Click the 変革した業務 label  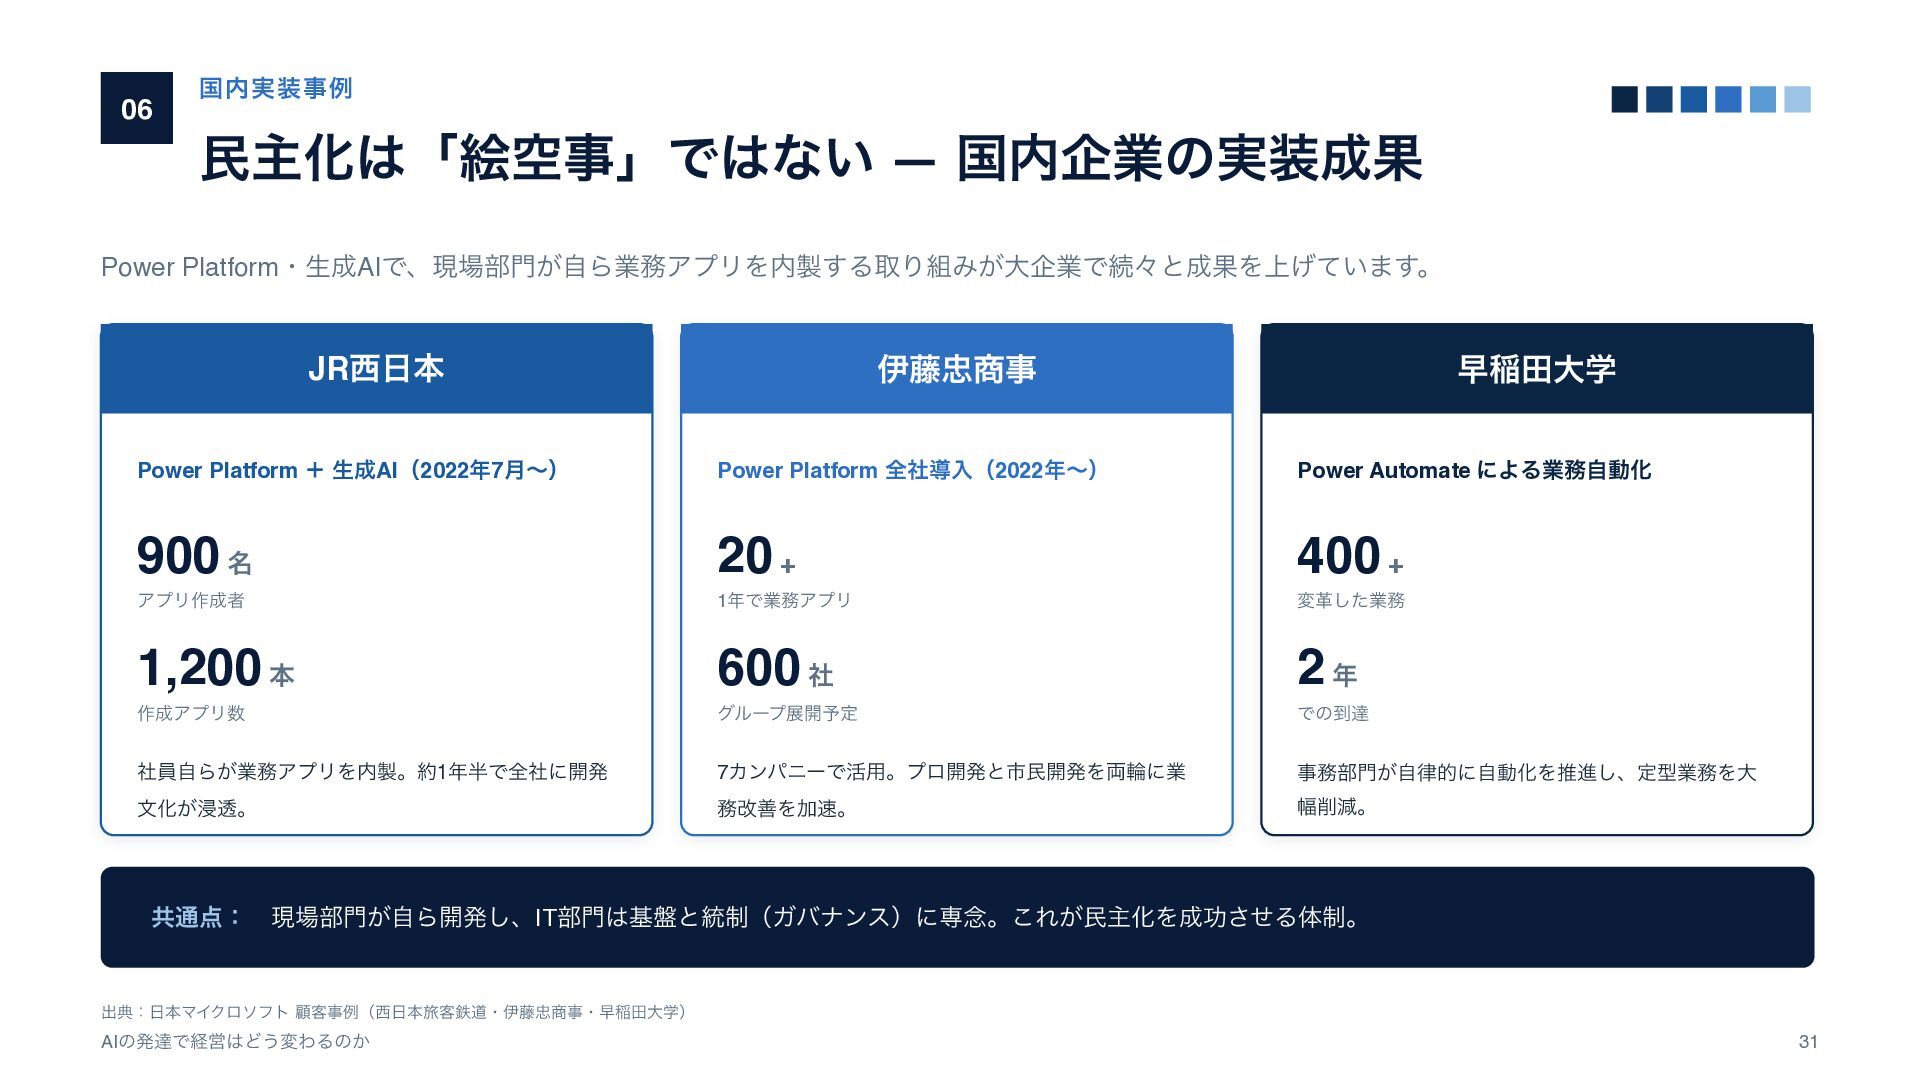coord(1351,600)
